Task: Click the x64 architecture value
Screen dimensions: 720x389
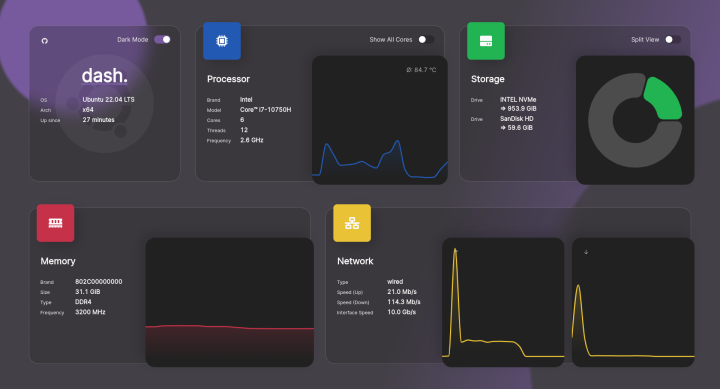Action: [88, 110]
